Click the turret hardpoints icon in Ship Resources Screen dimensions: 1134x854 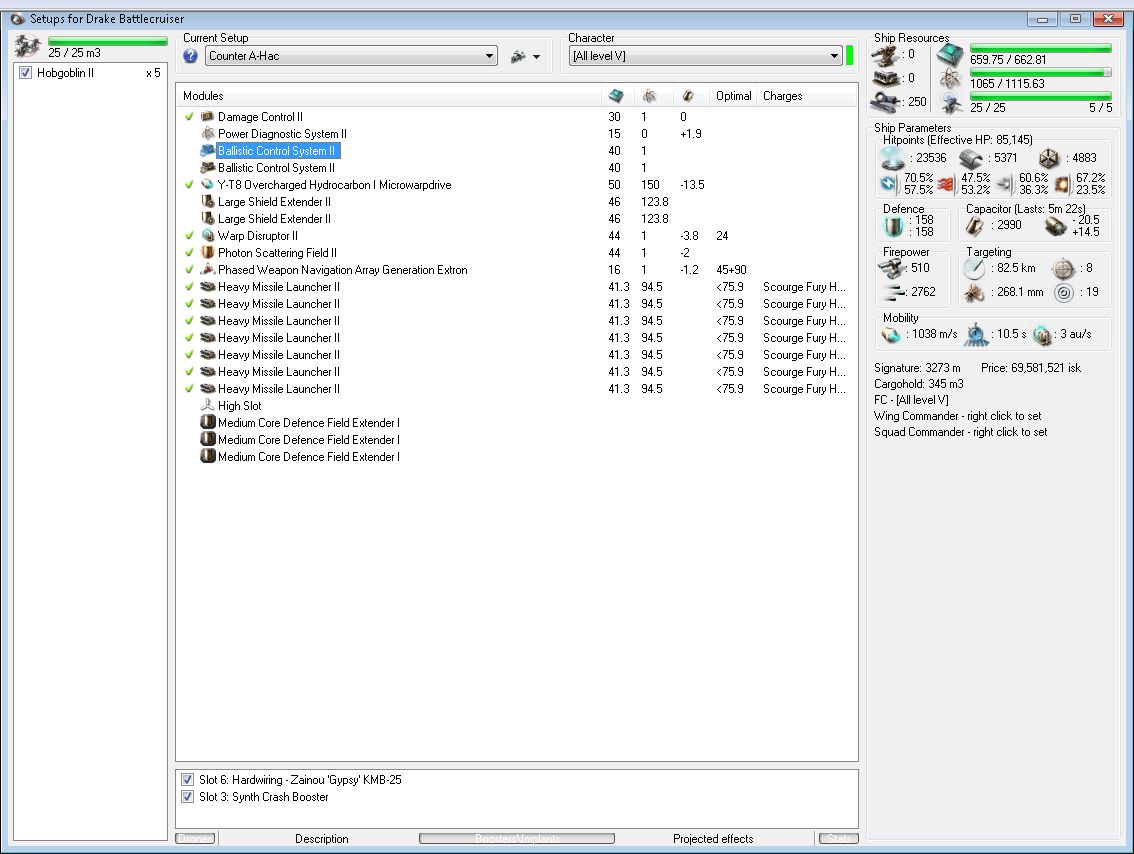coord(884,54)
